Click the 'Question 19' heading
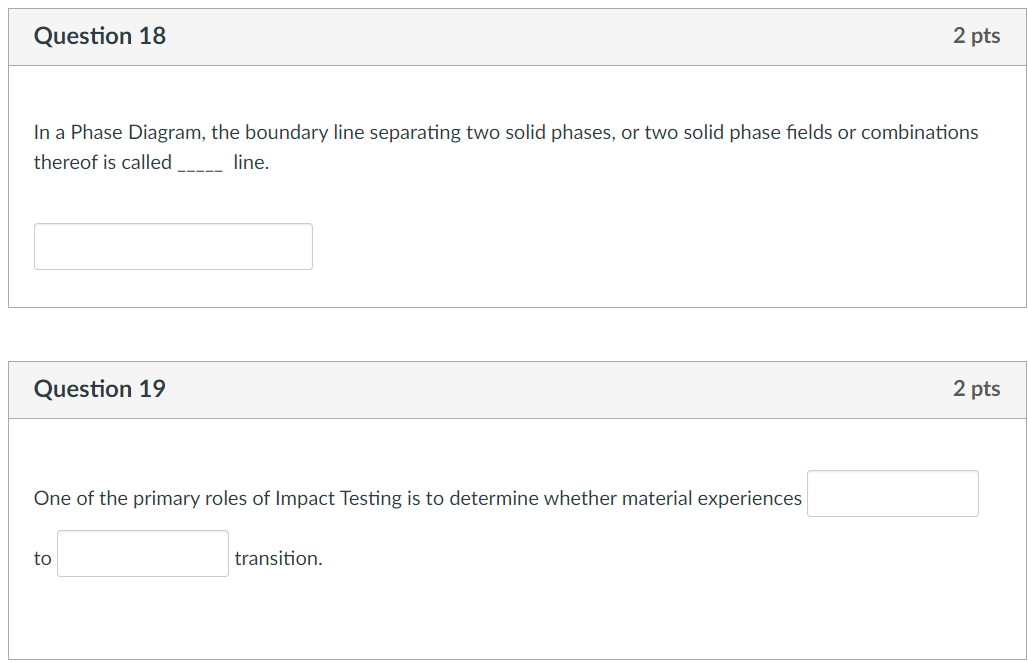 click(x=100, y=389)
